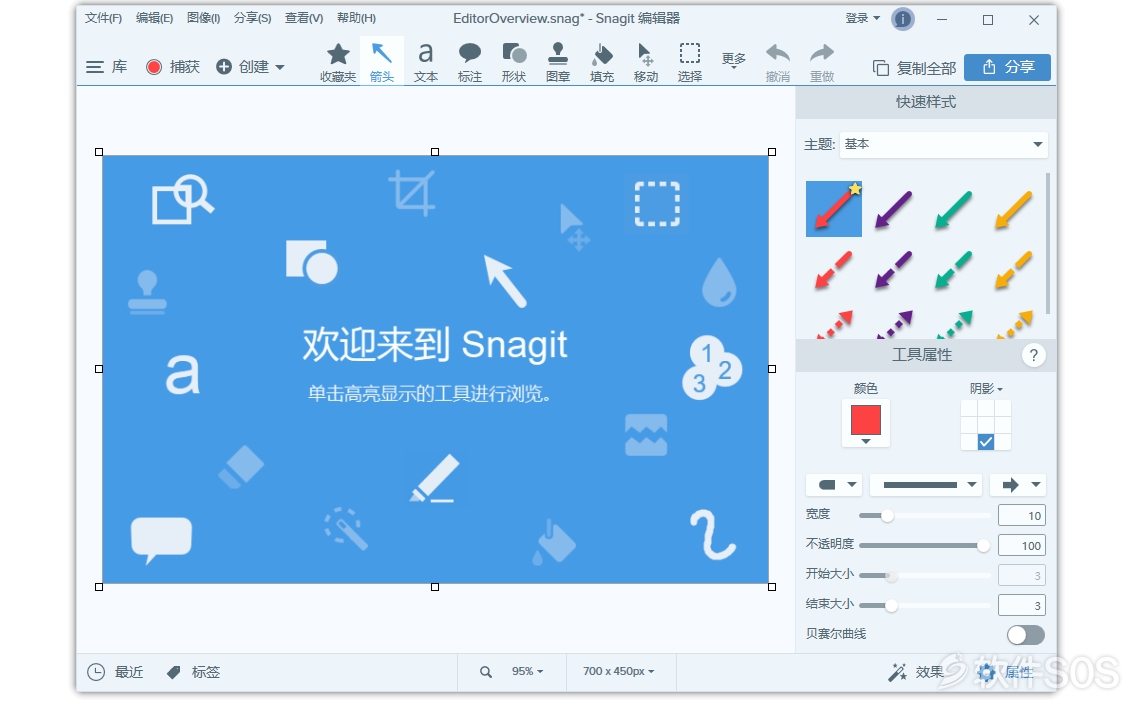Open the 库 library panel

(x=106, y=67)
